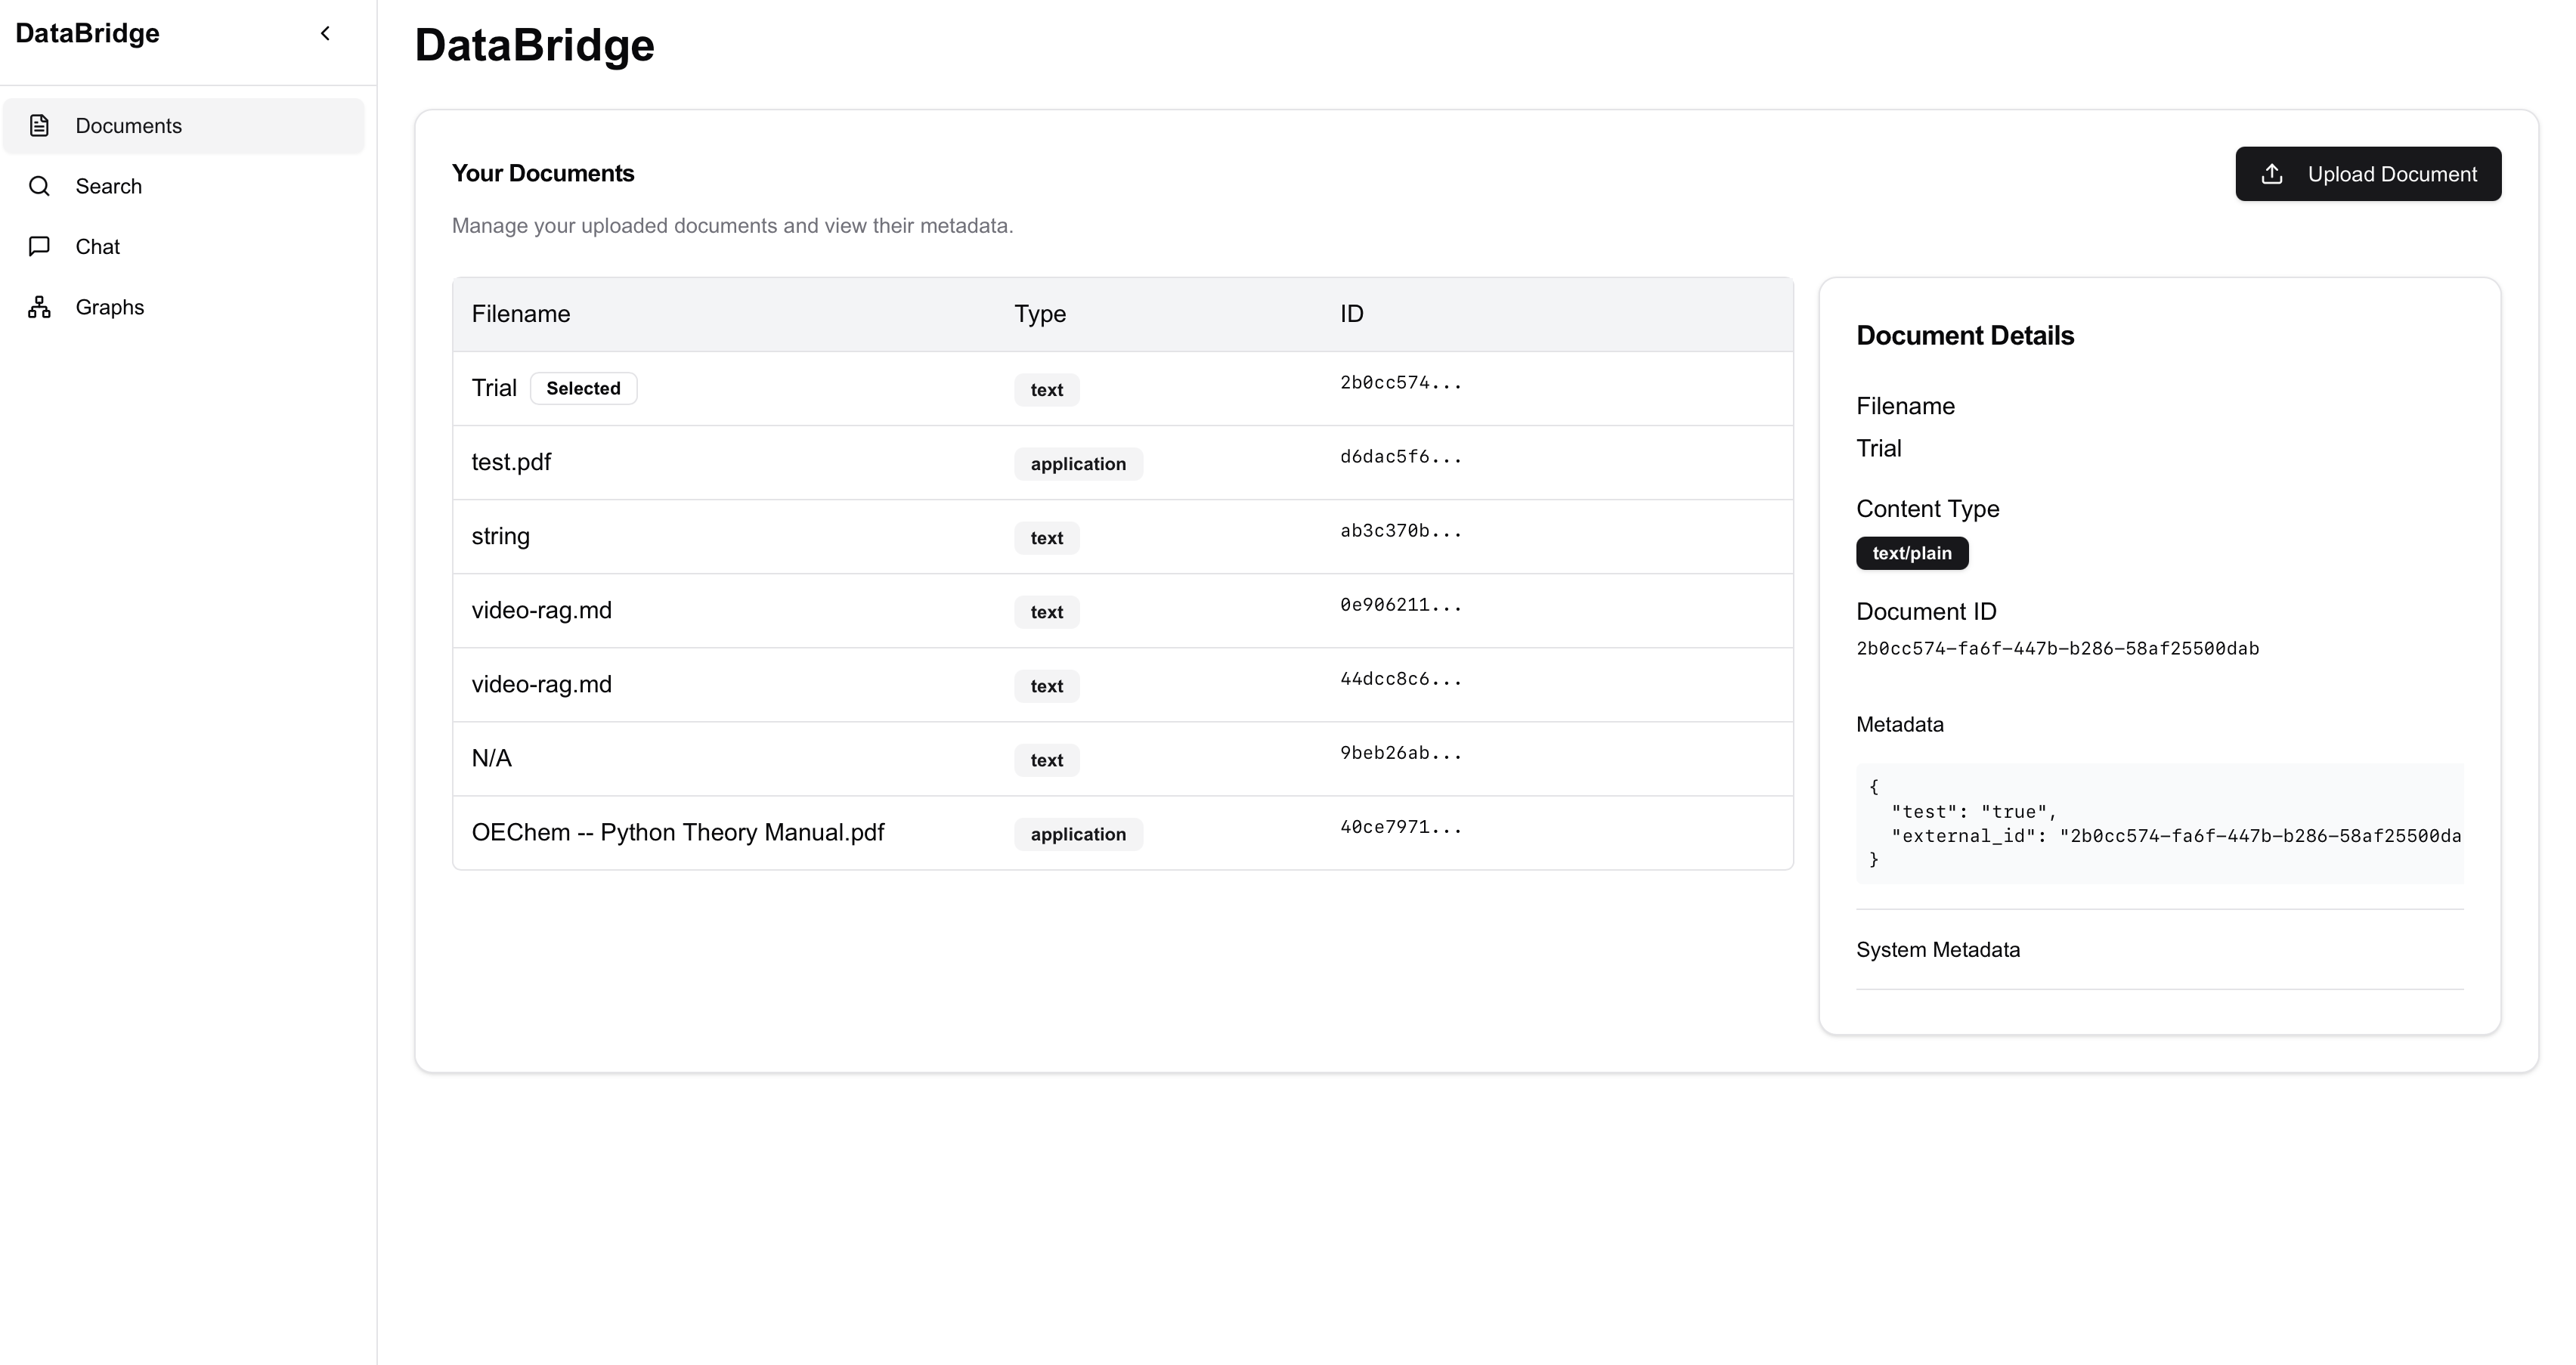Click the text/plain content type badge

(1911, 553)
